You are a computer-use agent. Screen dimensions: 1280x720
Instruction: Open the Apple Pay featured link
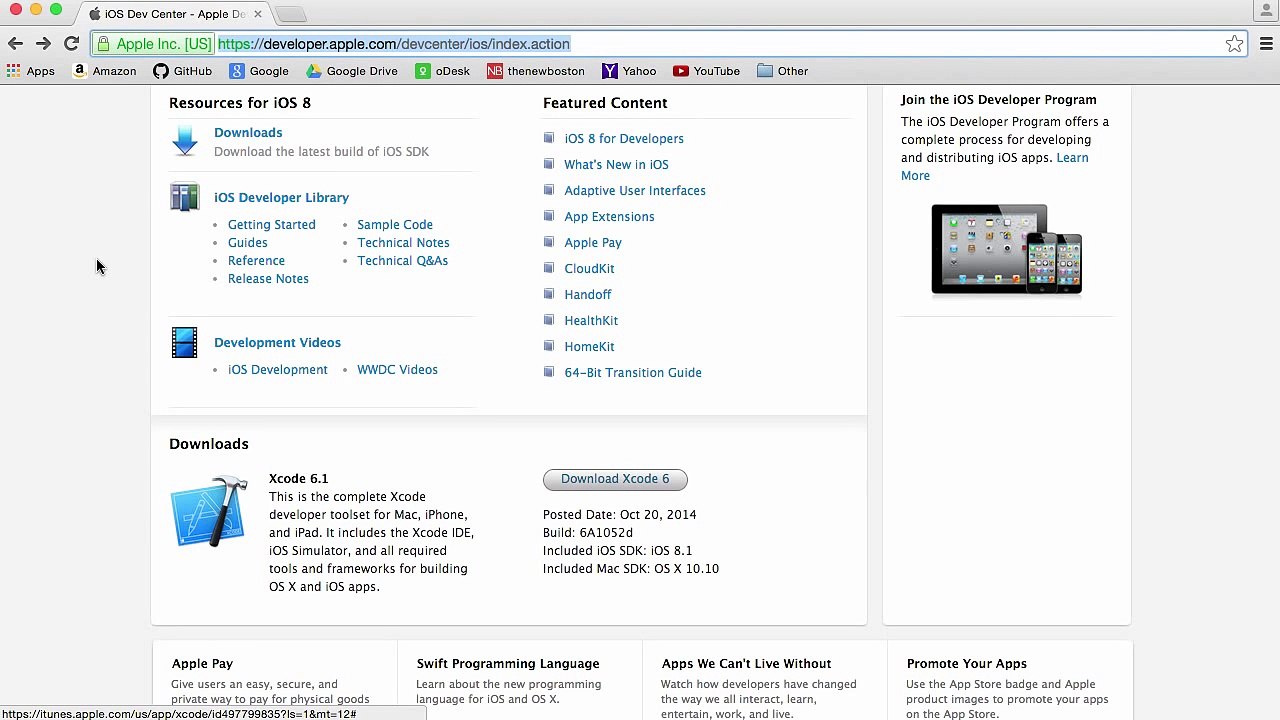(593, 243)
